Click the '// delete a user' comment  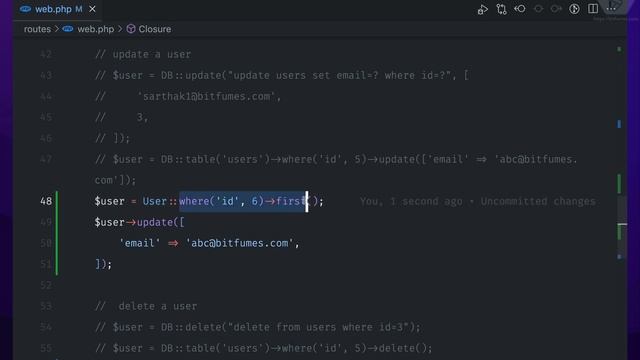(146, 306)
